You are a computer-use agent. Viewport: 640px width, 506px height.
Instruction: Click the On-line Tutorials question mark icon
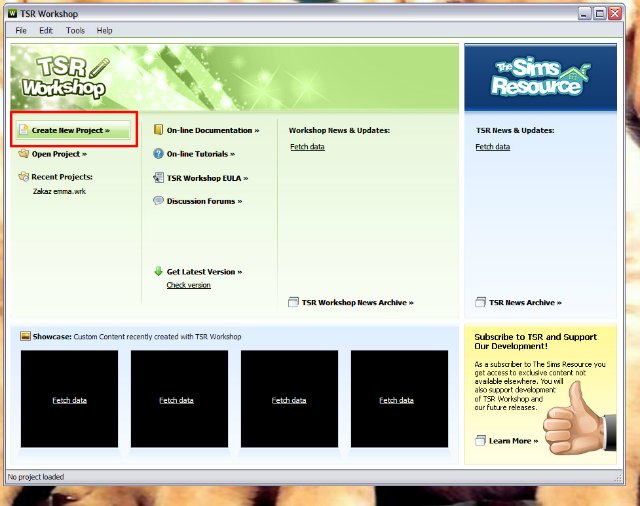158,154
